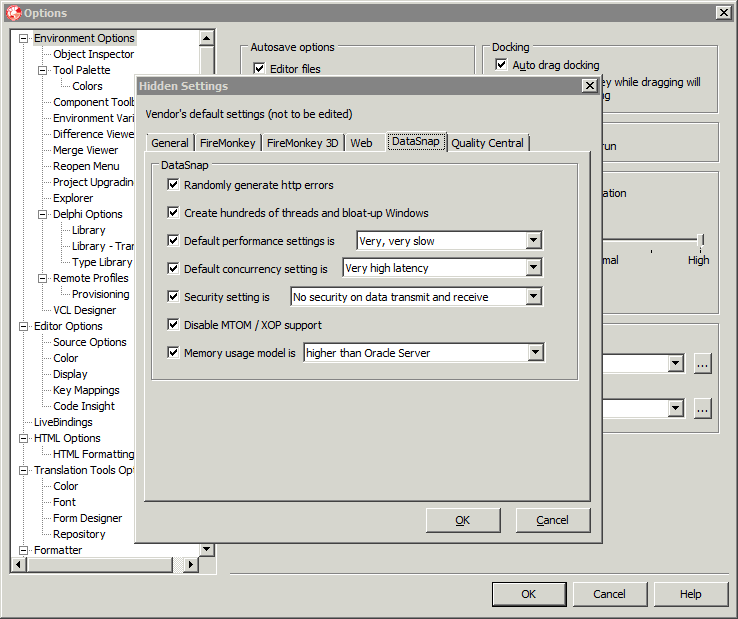Select Repository in the tree
Viewport: 738px width, 619px height.
(79, 534)
